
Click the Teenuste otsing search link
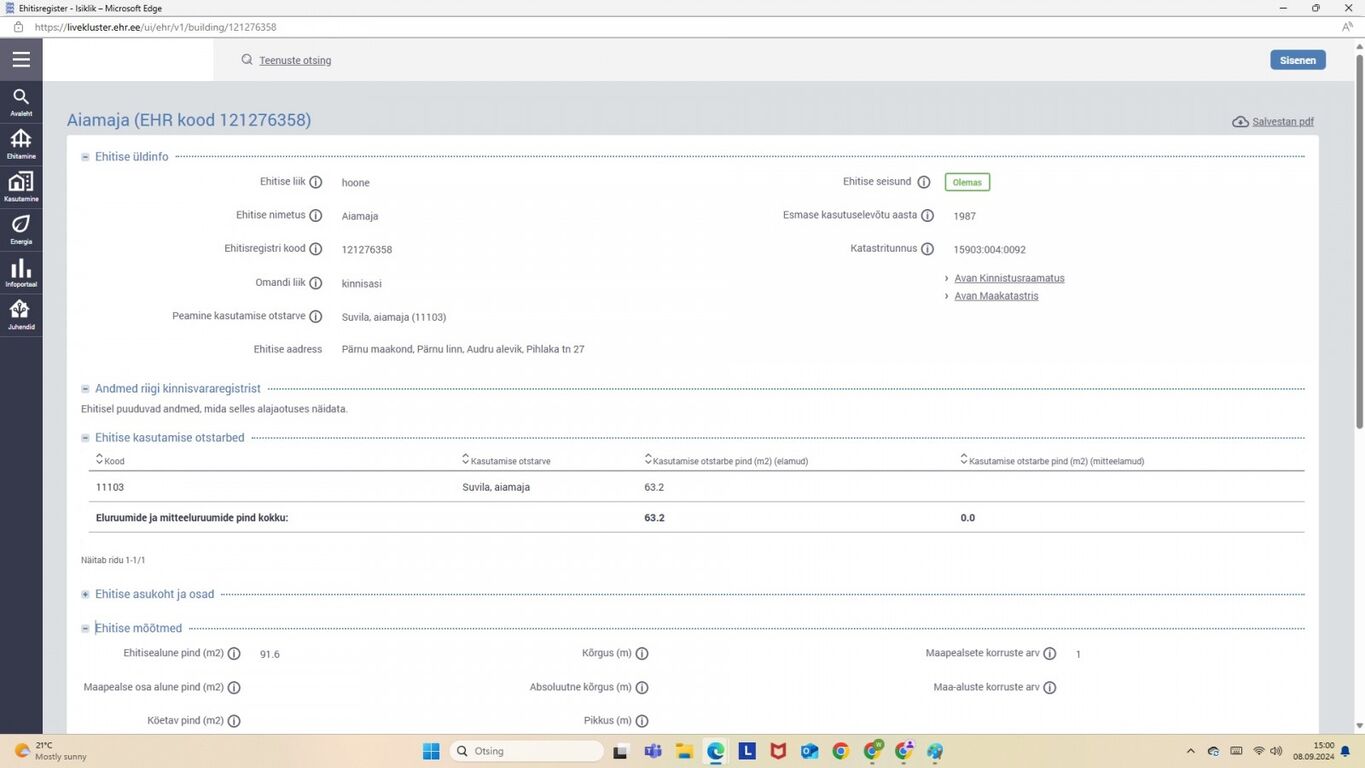[x=295, y=60]
